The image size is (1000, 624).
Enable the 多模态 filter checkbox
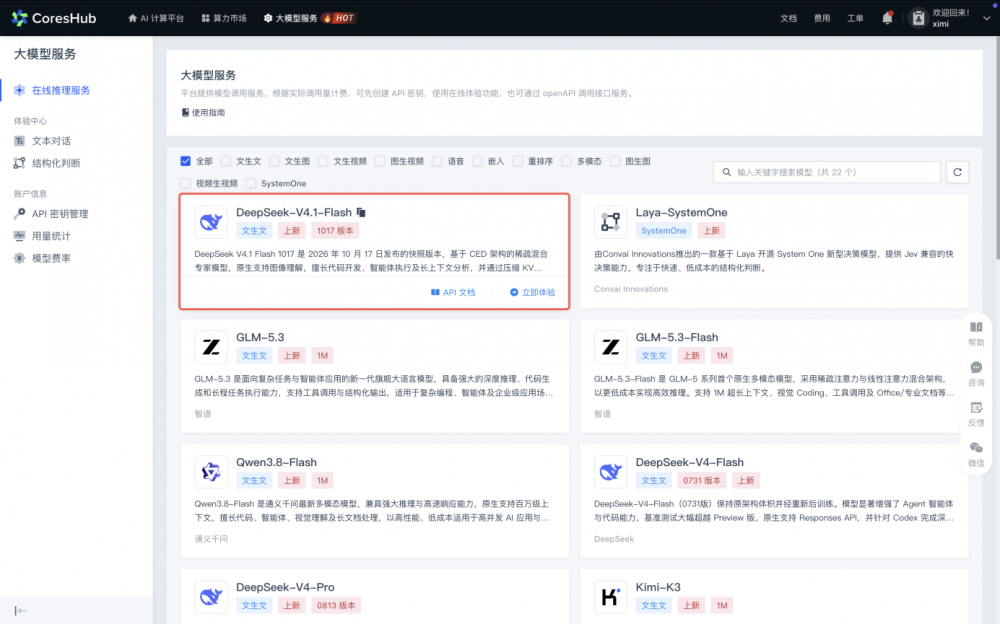[x=566, y=161]
